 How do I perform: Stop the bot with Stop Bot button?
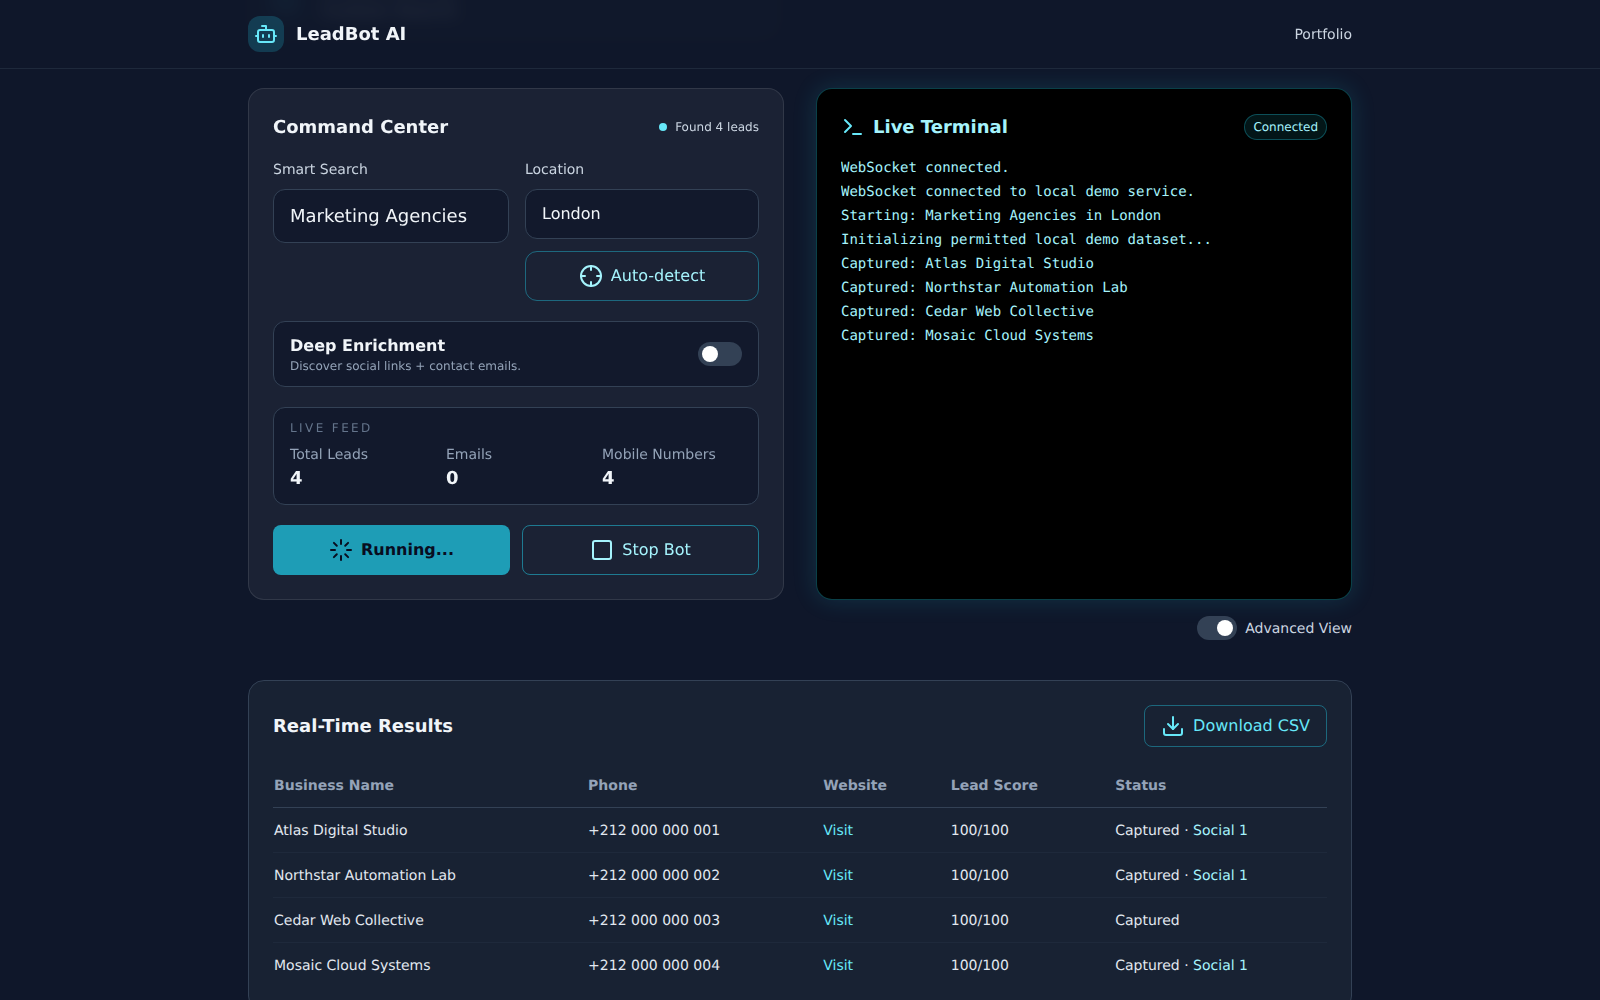click(640, 550)
